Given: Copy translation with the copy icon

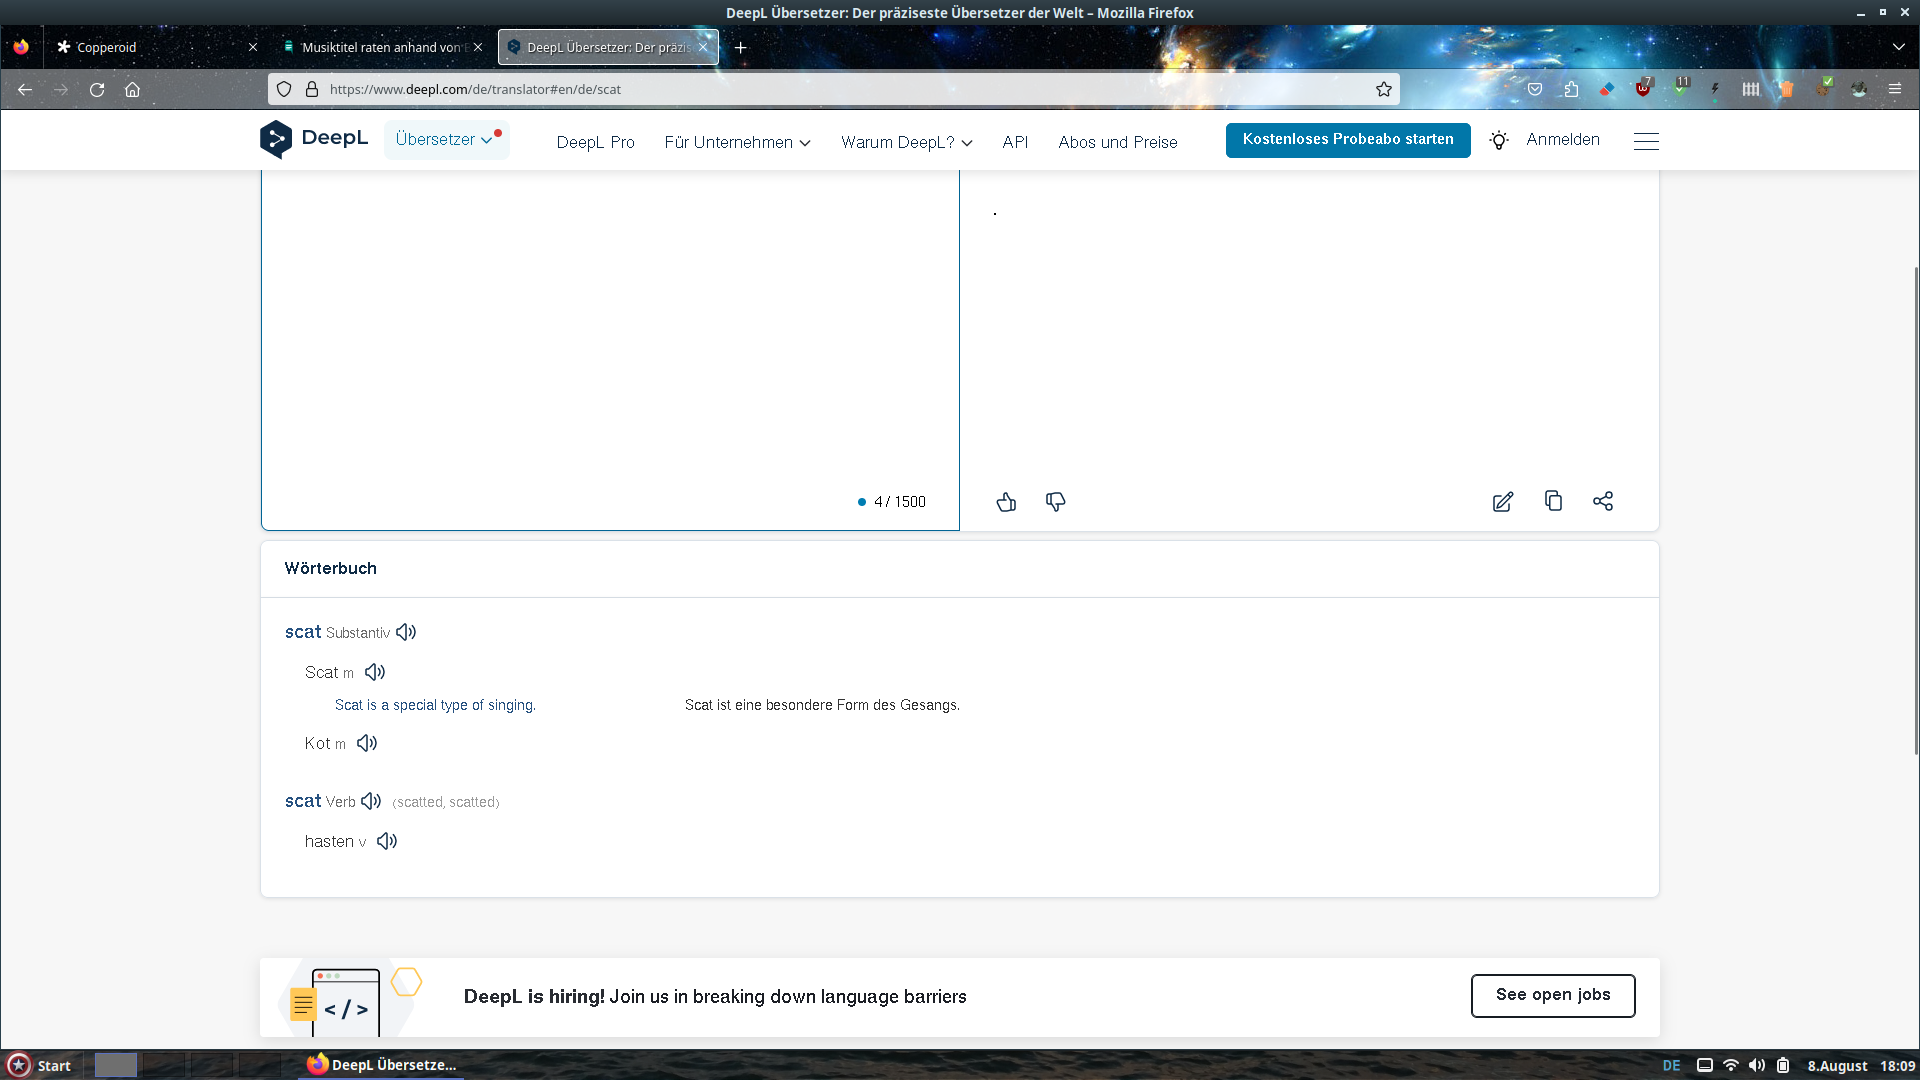Looking at the screenshot, I should (1553, 501).
